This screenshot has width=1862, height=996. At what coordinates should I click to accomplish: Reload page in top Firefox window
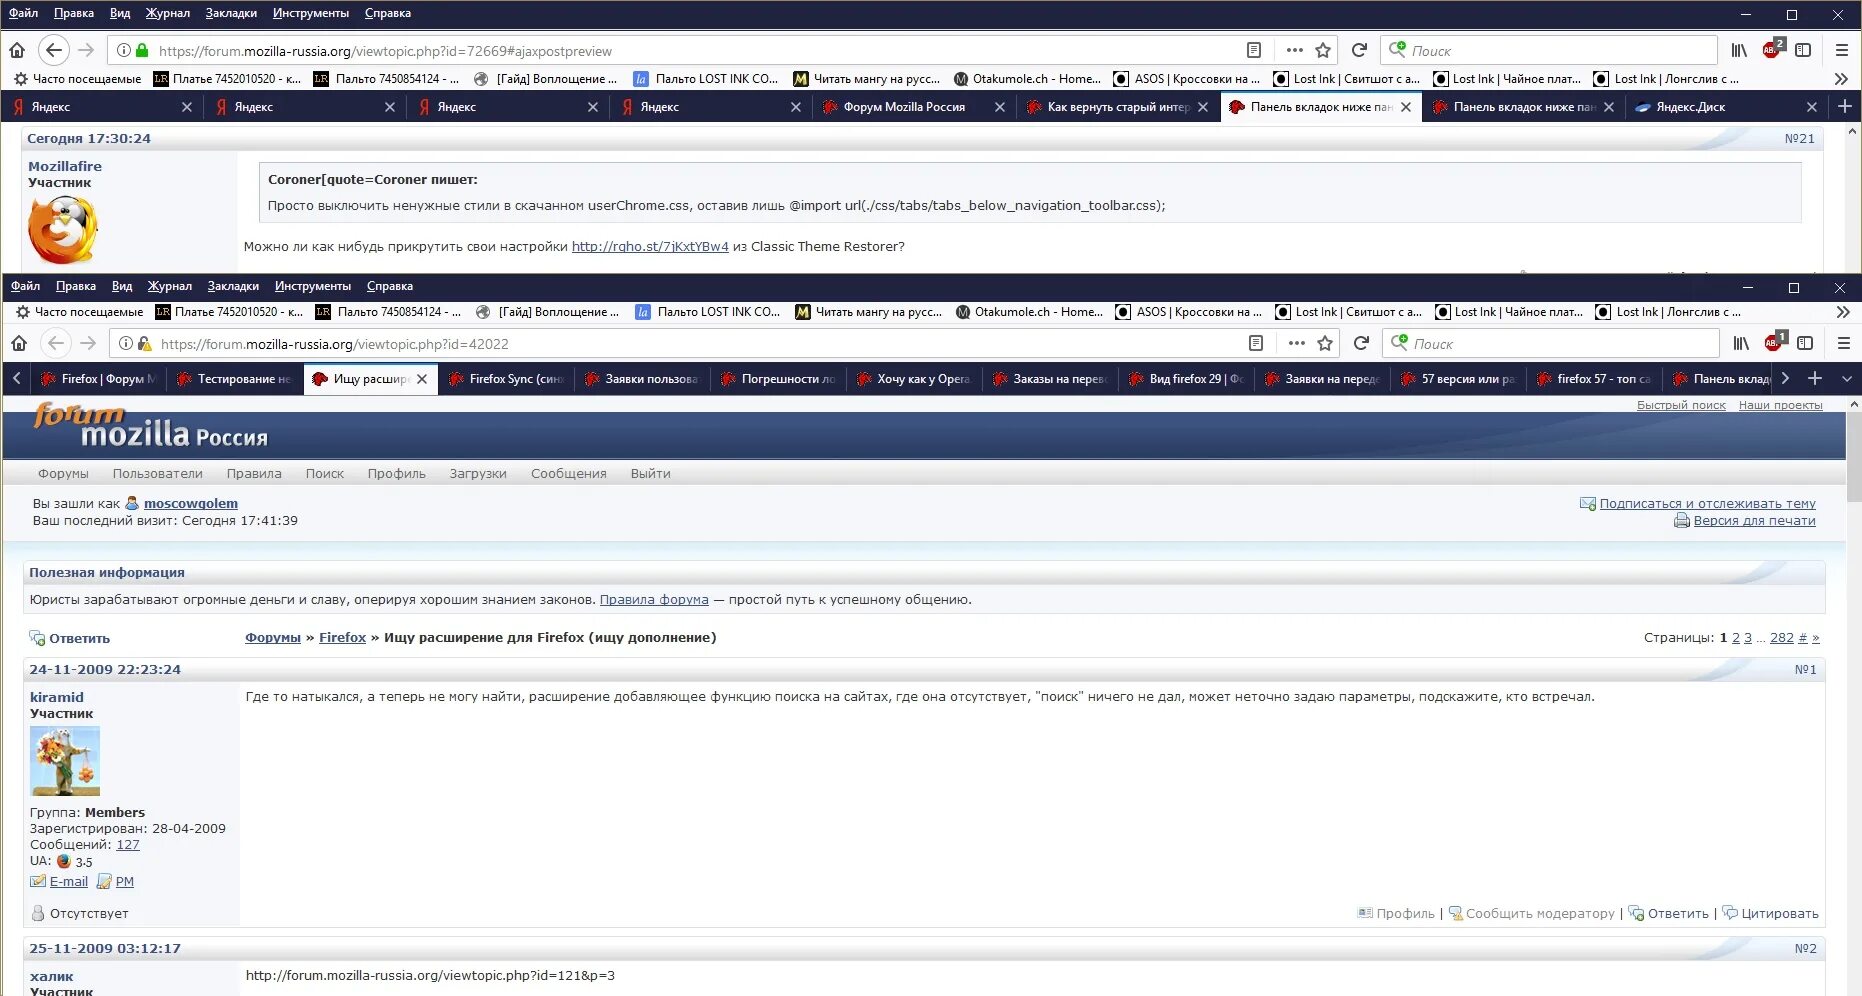tap(1359, 50)
